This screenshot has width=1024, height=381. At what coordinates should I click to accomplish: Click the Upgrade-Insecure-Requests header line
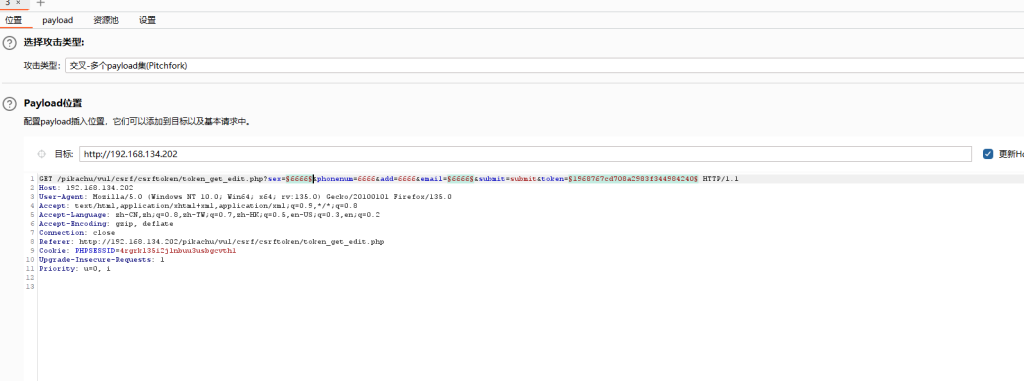[102, 259]
